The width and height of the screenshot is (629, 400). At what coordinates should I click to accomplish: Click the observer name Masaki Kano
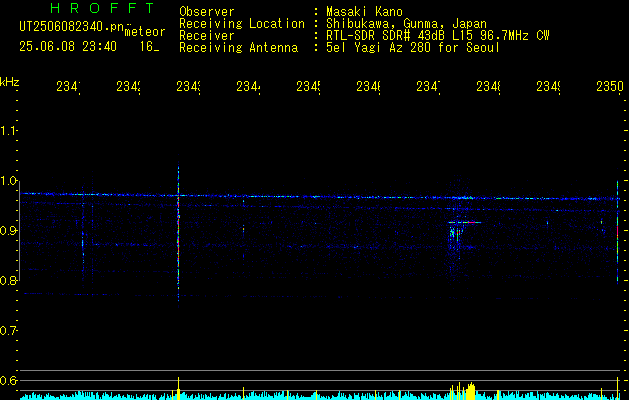click(364, 12)
